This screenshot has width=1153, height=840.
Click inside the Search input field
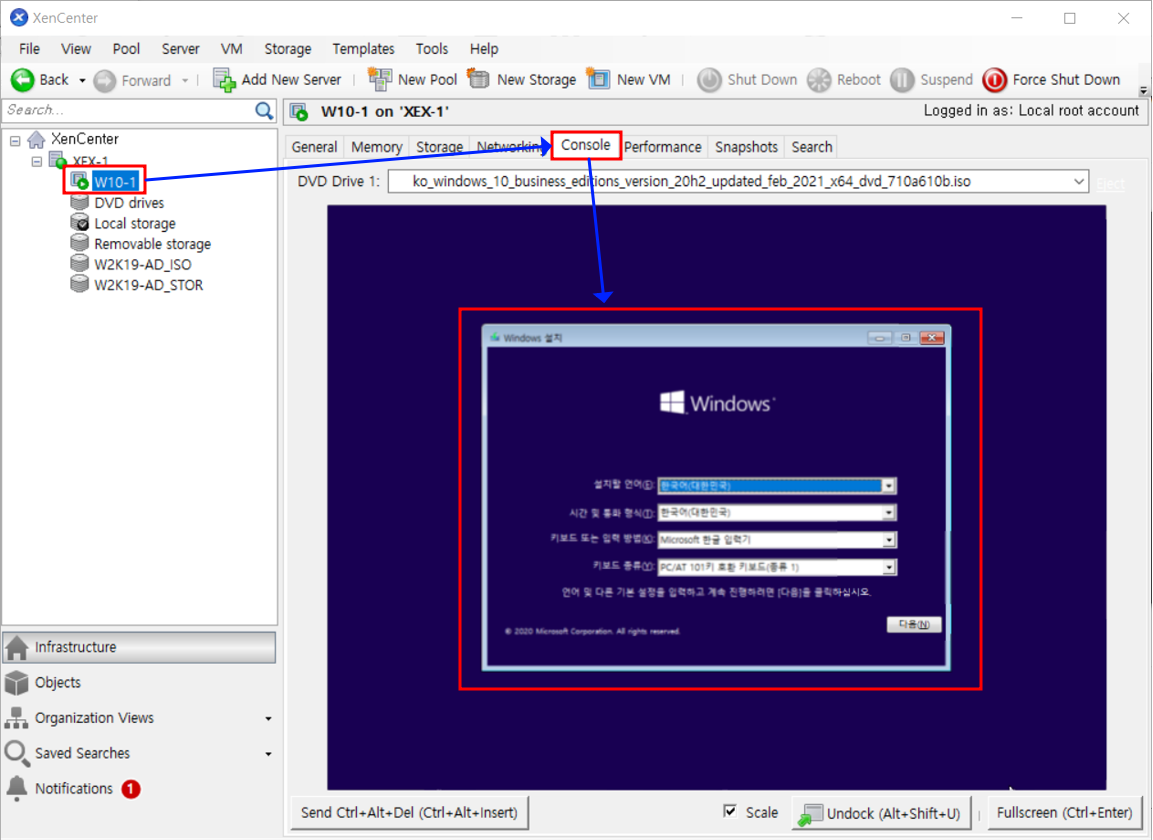coord(128,110)
